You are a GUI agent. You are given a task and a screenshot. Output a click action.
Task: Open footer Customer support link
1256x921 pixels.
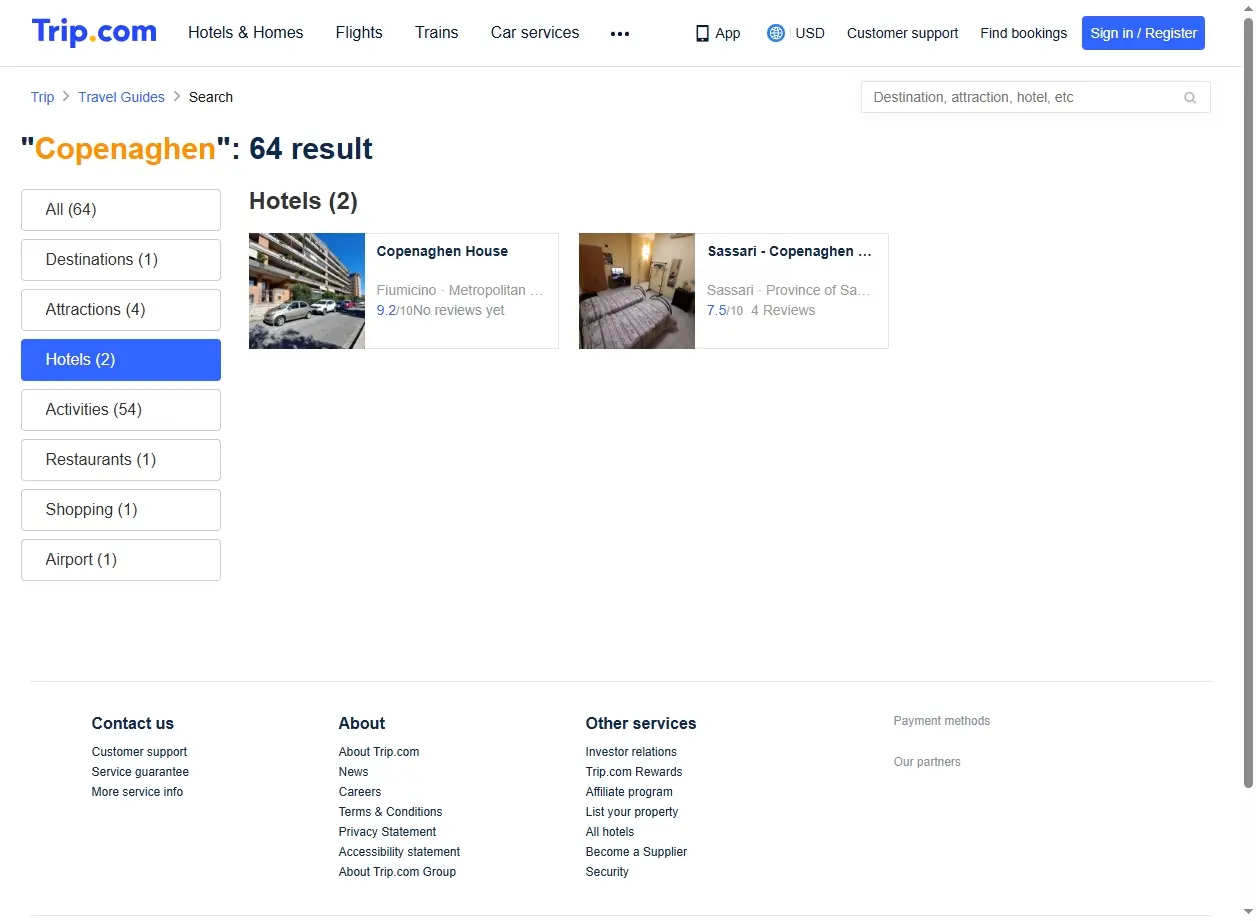click(x=139, y=752)
